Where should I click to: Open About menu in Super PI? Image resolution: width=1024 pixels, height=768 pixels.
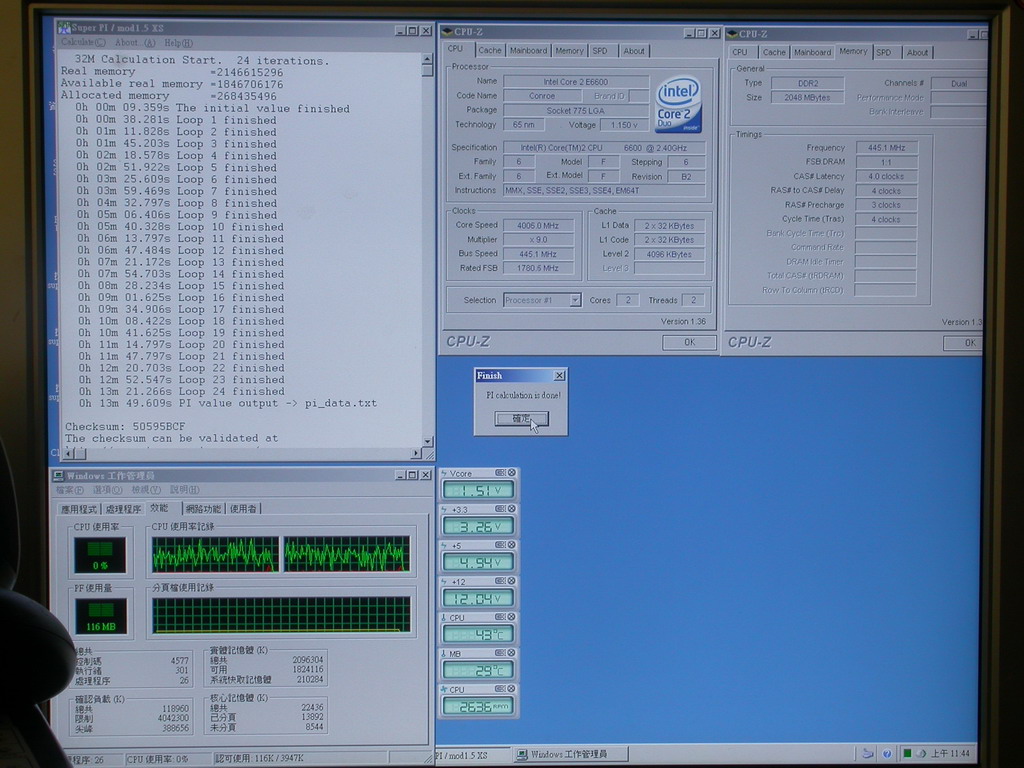(135, 42)
